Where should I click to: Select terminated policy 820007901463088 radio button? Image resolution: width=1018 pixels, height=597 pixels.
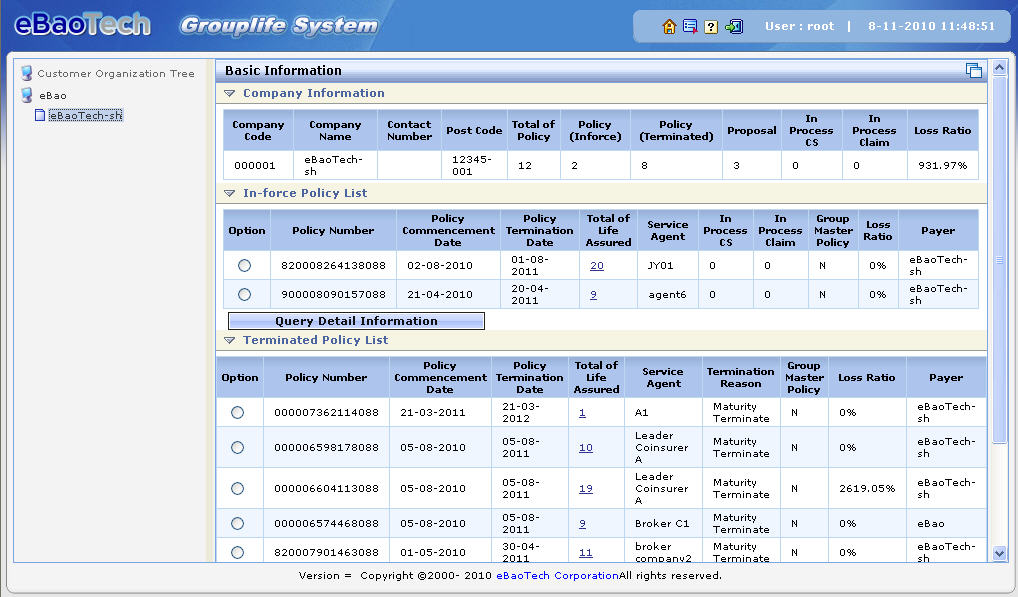[x=238, y=552]
